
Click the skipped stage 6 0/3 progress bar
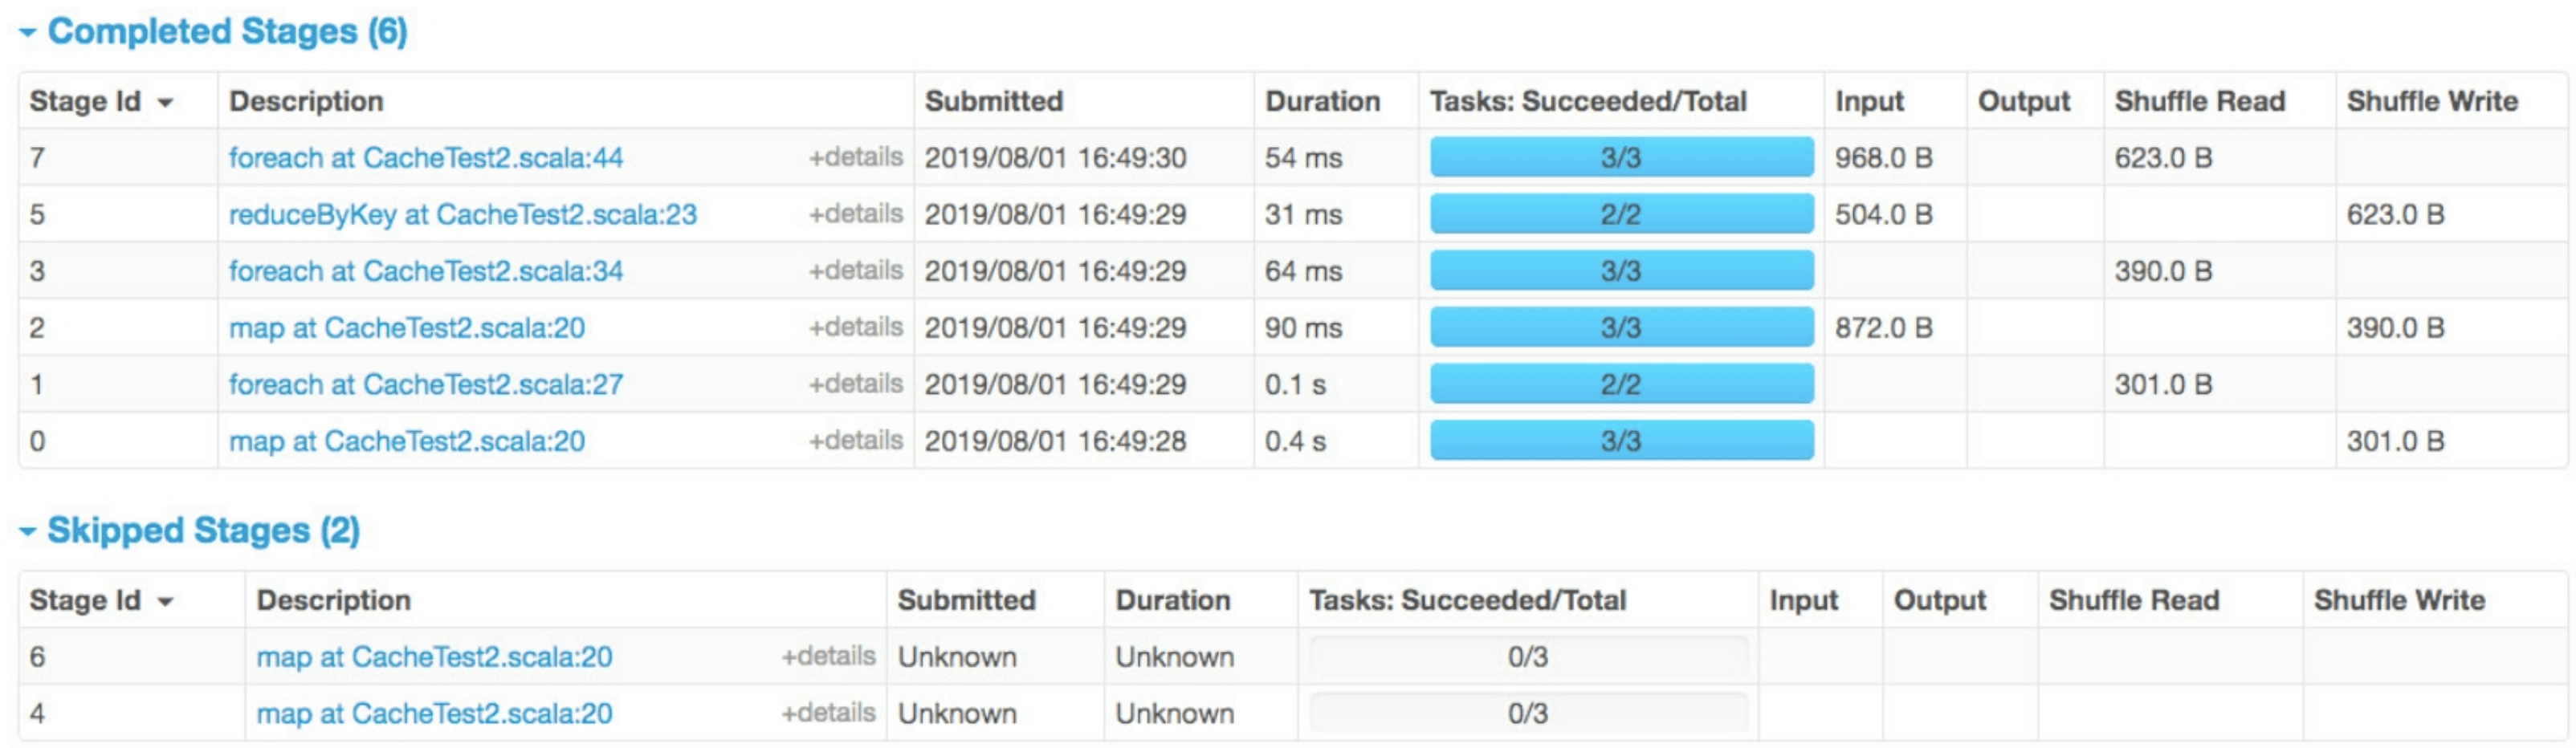(1529, 657)
